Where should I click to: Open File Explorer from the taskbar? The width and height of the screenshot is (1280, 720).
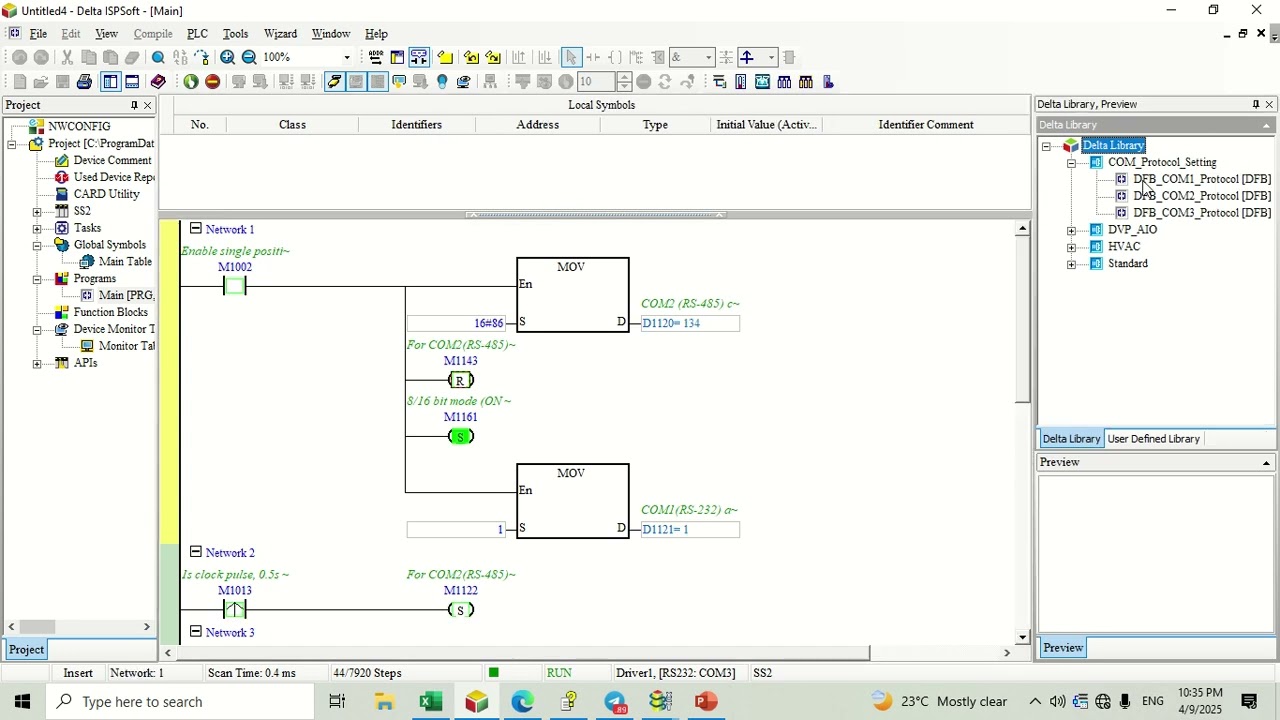pos(384,701)
